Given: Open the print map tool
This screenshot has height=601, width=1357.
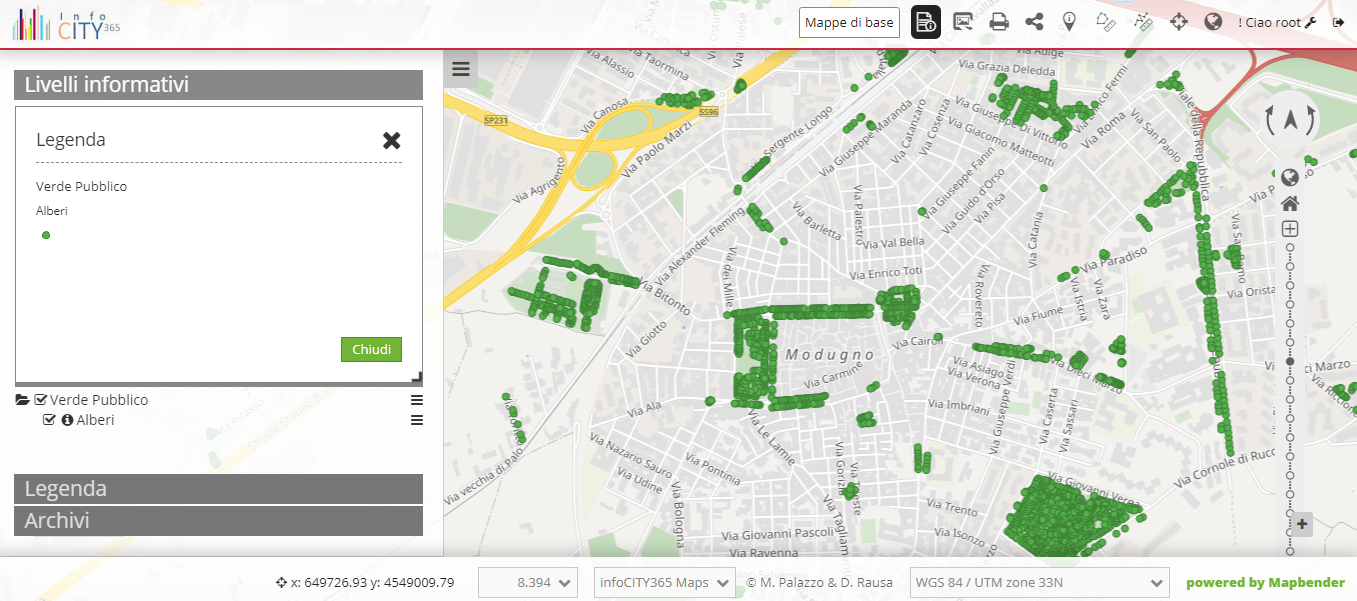Looking at the screenshot, I should pyautogui.click(x=999, y=21).
